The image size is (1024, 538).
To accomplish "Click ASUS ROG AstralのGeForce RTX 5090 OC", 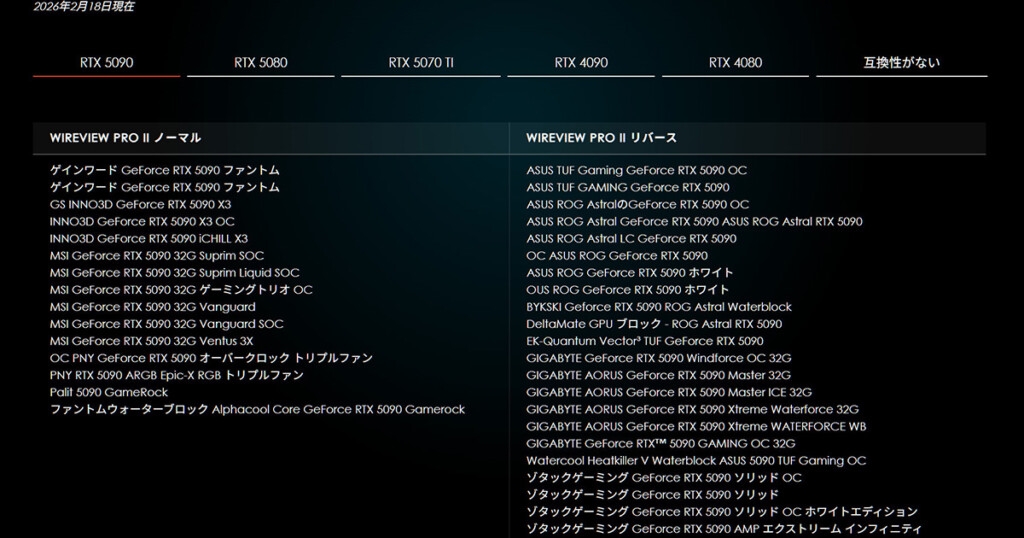I will 637,204.
